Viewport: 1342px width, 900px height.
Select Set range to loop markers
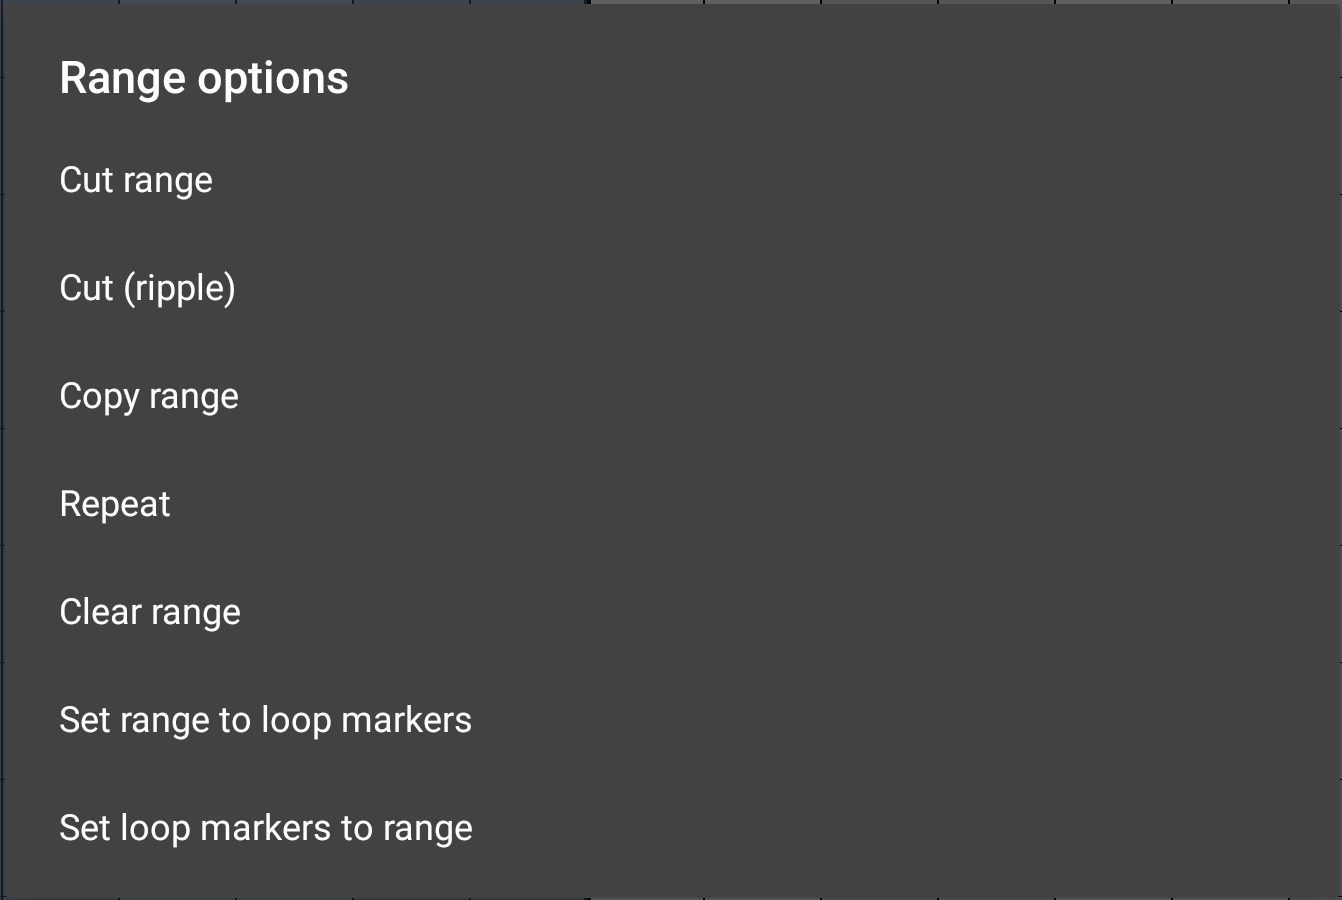(x=265, y=720)
